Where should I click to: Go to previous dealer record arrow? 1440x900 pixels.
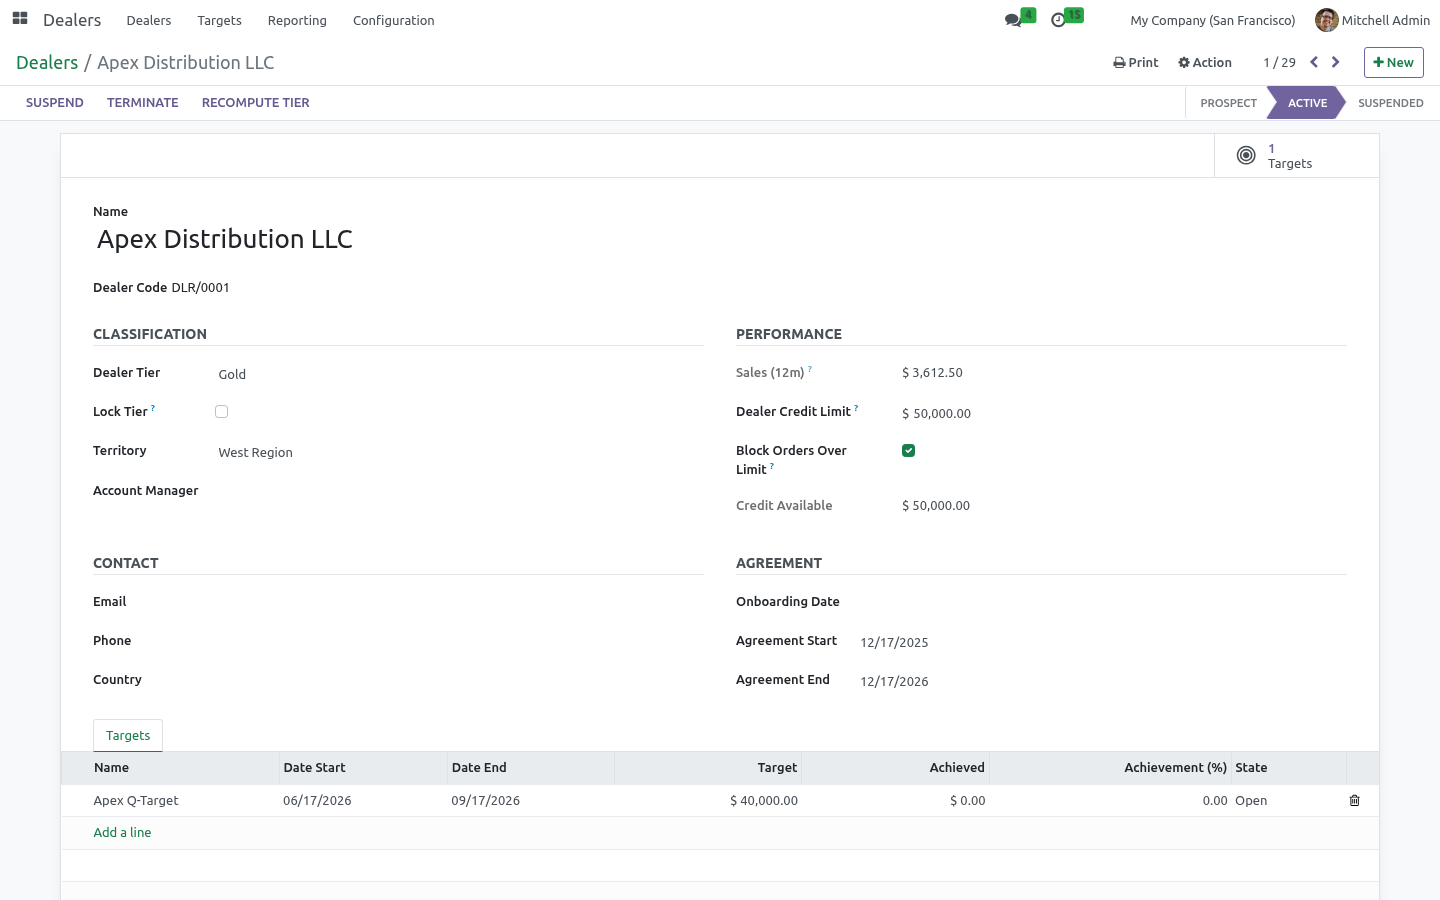click(1314, 62)
